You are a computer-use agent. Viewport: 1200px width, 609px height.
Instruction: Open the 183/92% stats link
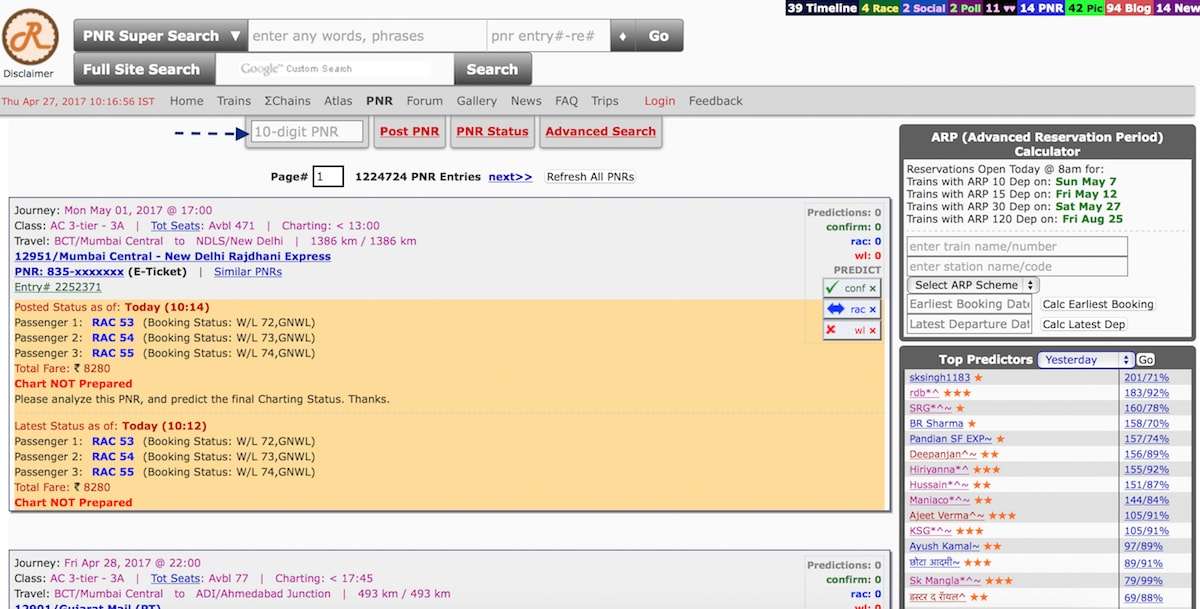click(1147, 393)
